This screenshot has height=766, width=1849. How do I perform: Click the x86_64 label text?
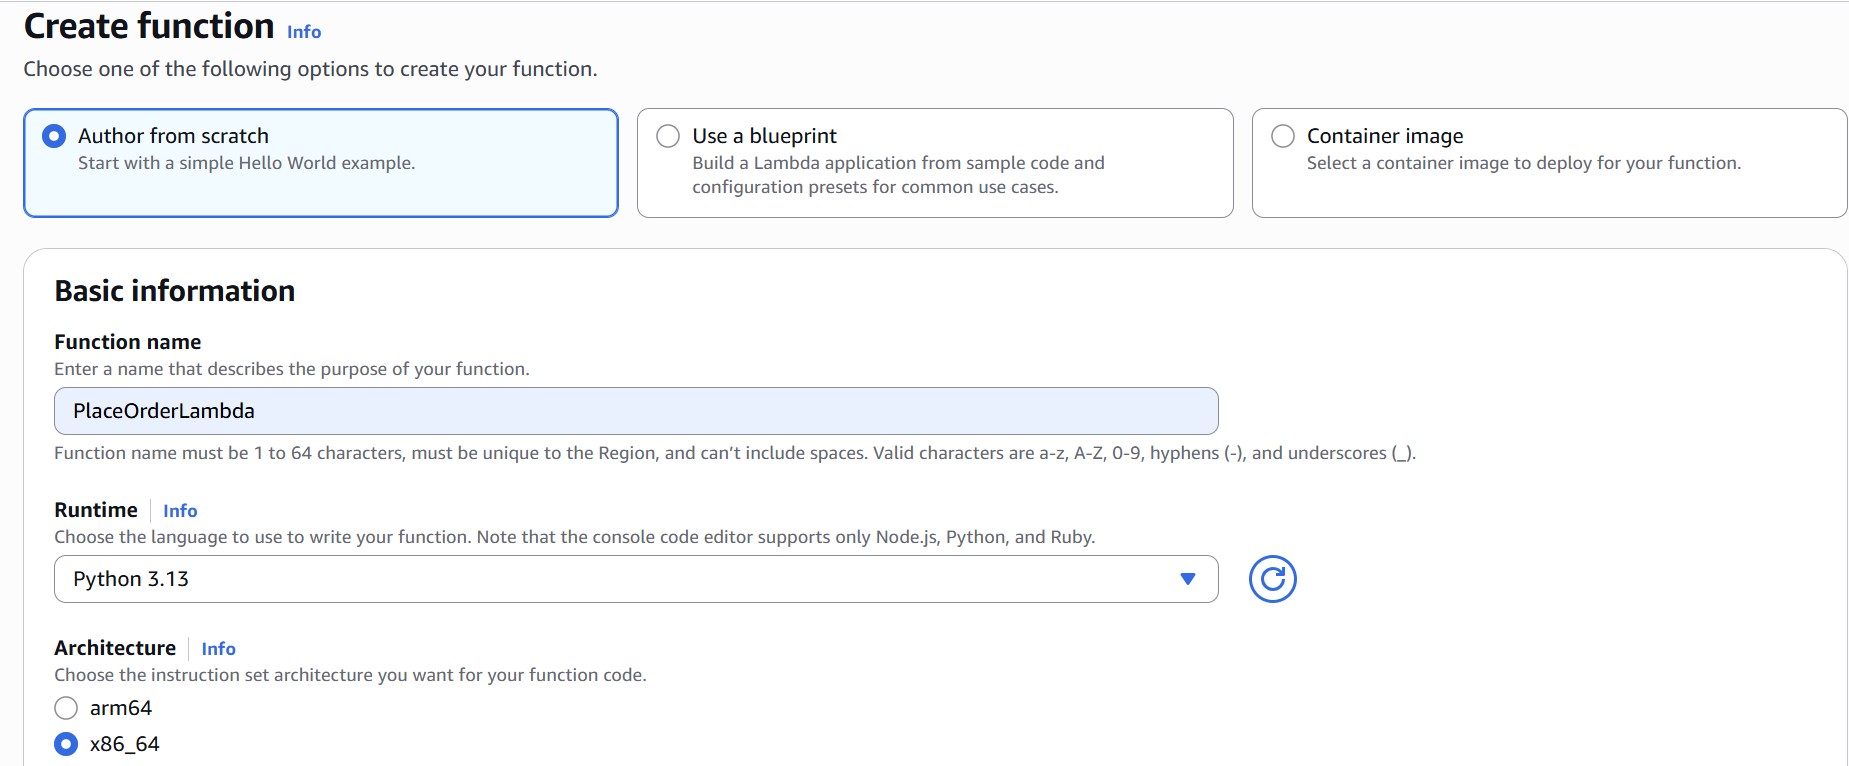[x=124, y=744]
